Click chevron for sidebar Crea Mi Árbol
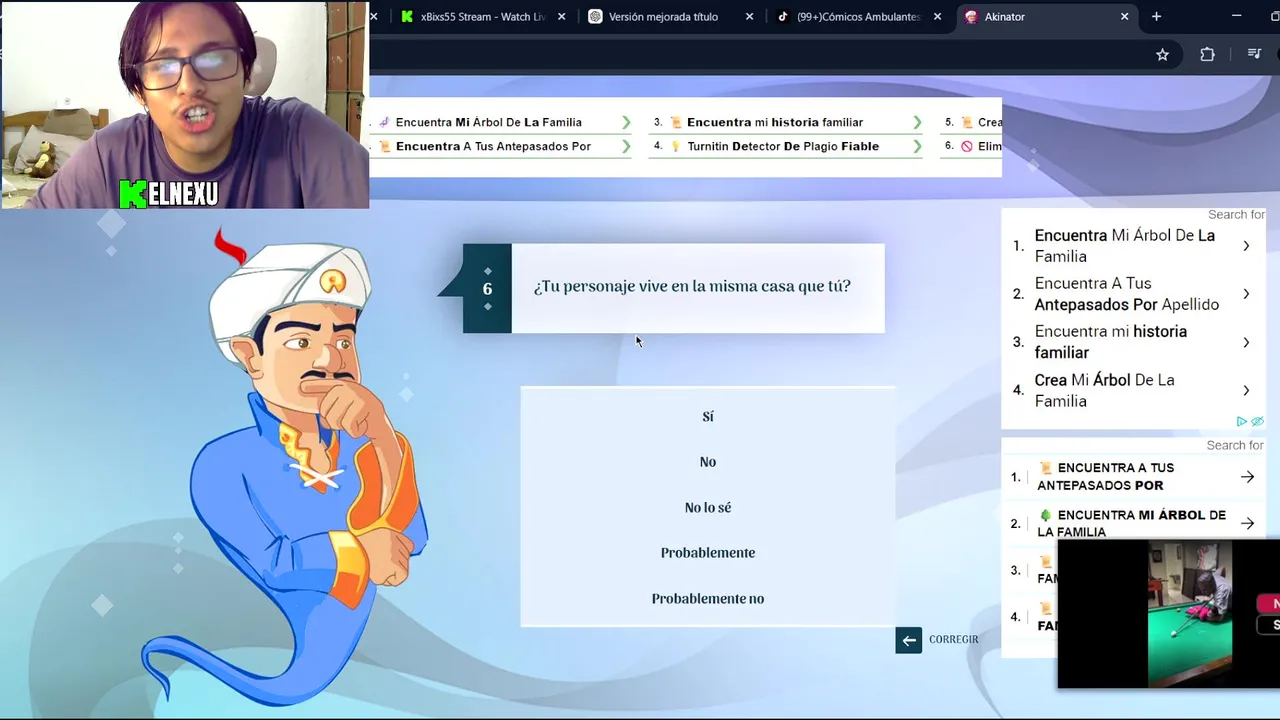1280x720 pixels. click(1246, 390)
